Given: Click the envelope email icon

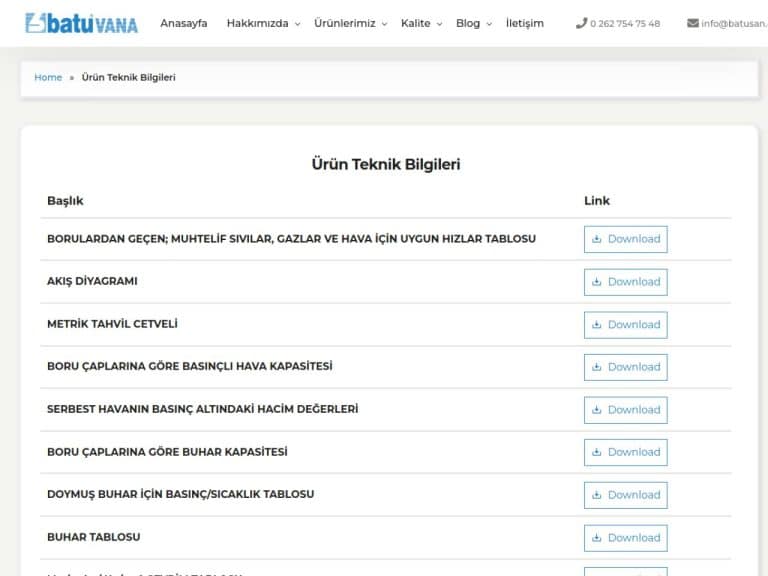Looking at the screenshot, I should pos(693,23).
